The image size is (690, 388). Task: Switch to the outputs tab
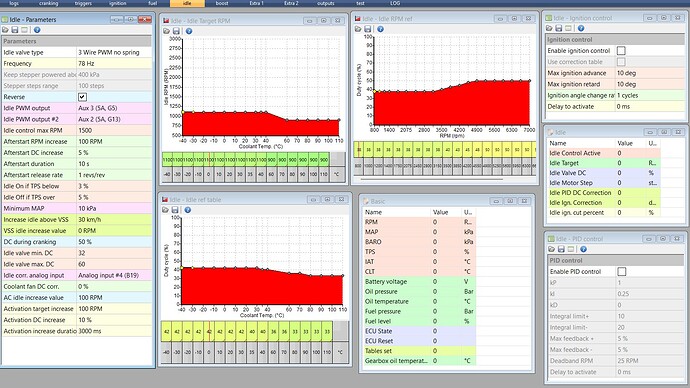coord(326,3)
